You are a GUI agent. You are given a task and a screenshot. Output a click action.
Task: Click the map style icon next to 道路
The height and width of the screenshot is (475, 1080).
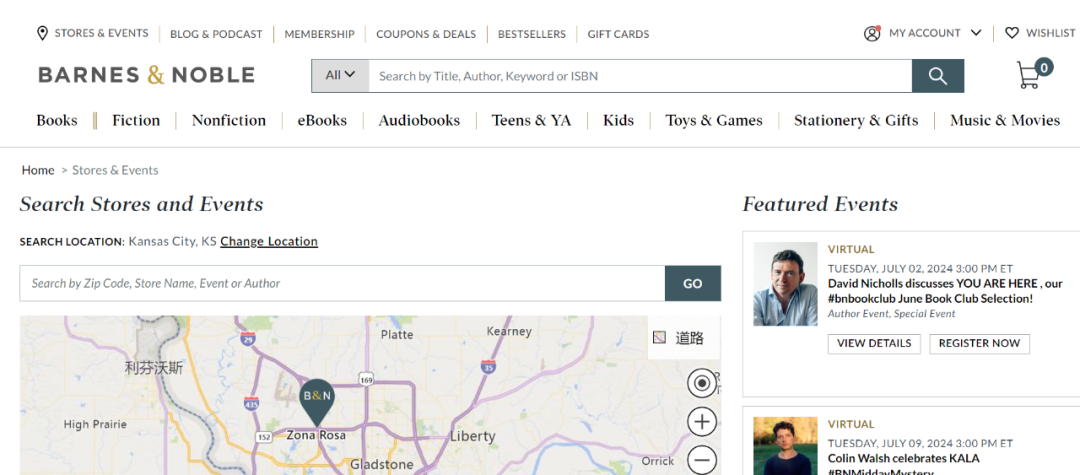[x=660, y=337]
